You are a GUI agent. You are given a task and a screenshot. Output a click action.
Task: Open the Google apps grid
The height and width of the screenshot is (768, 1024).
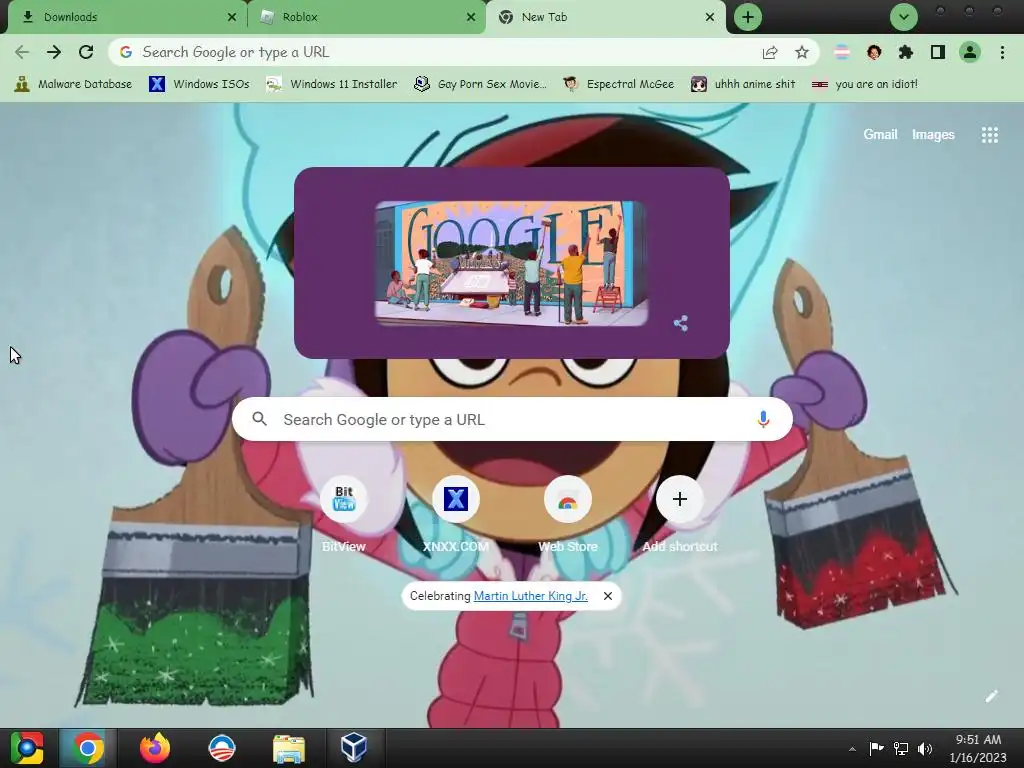pyautogui.click(x=989, y=135)
